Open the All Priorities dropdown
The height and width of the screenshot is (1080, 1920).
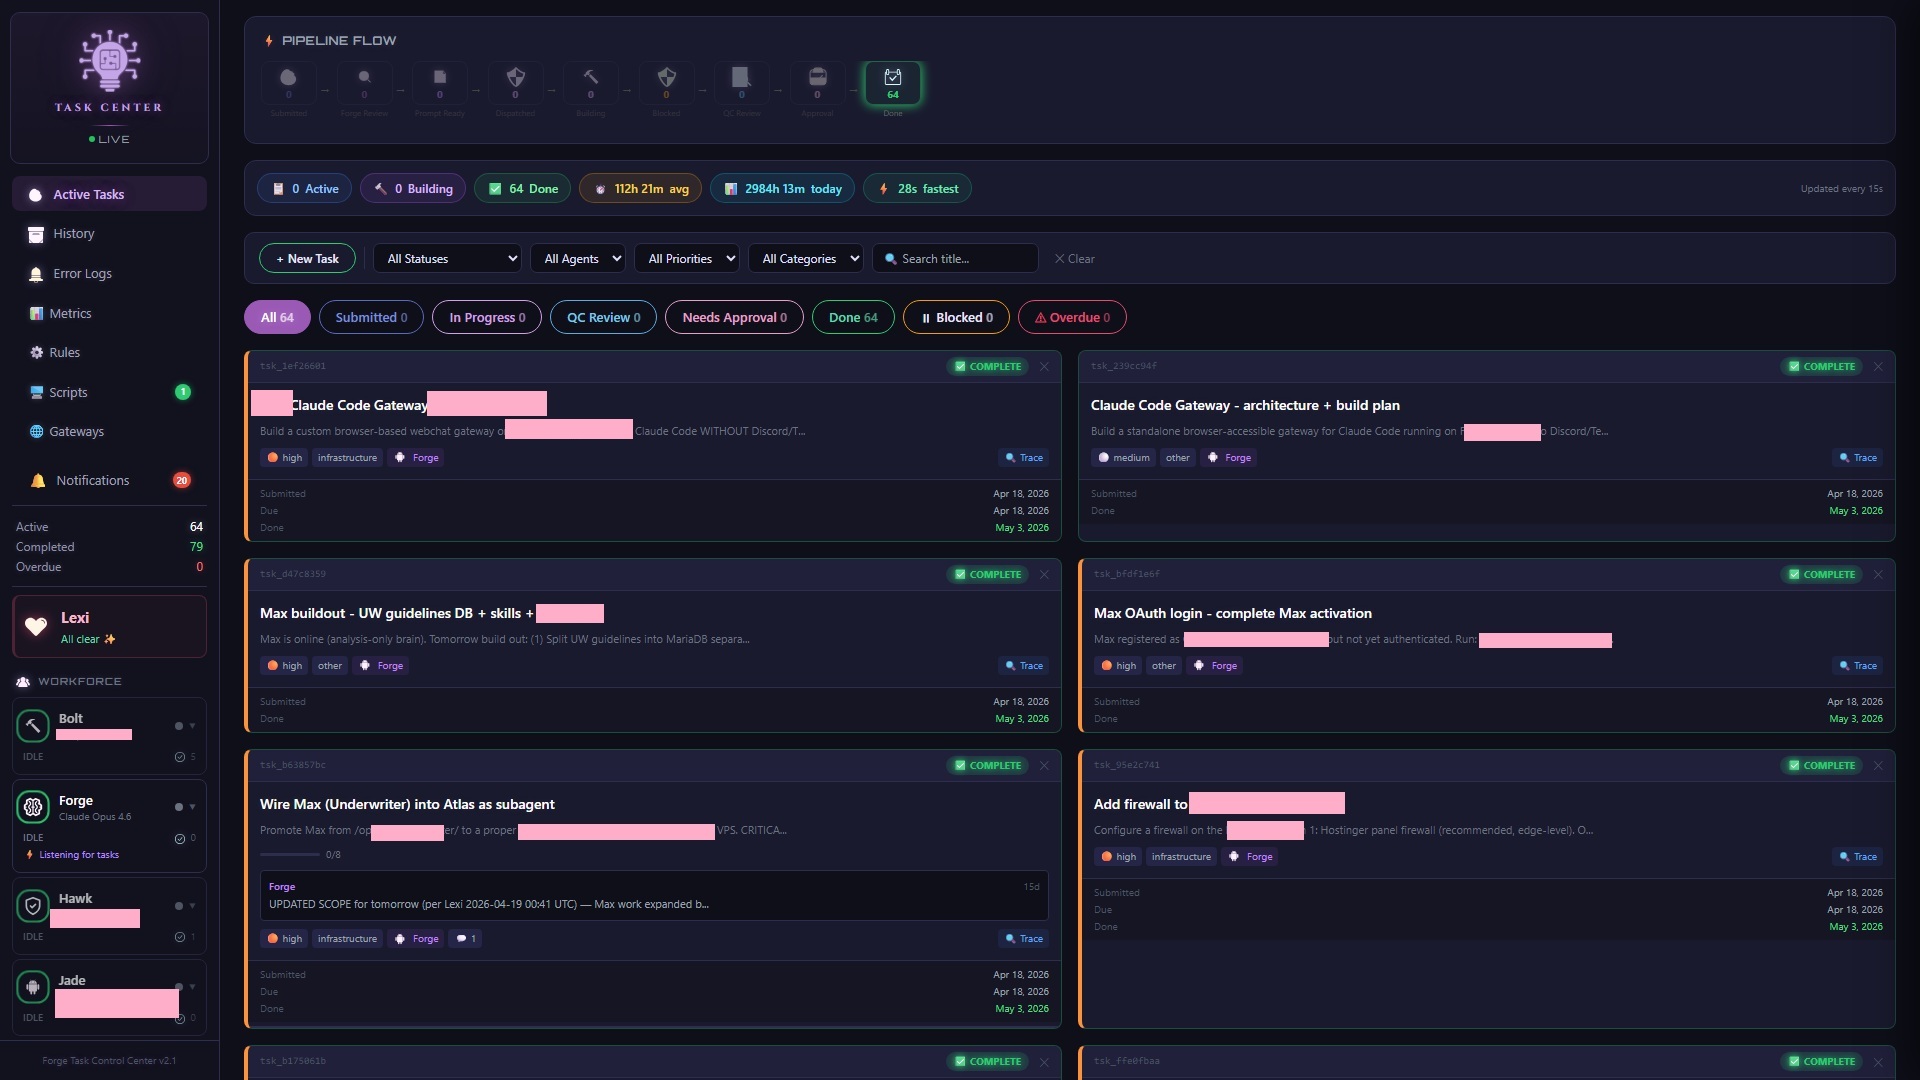pos(687,259)
